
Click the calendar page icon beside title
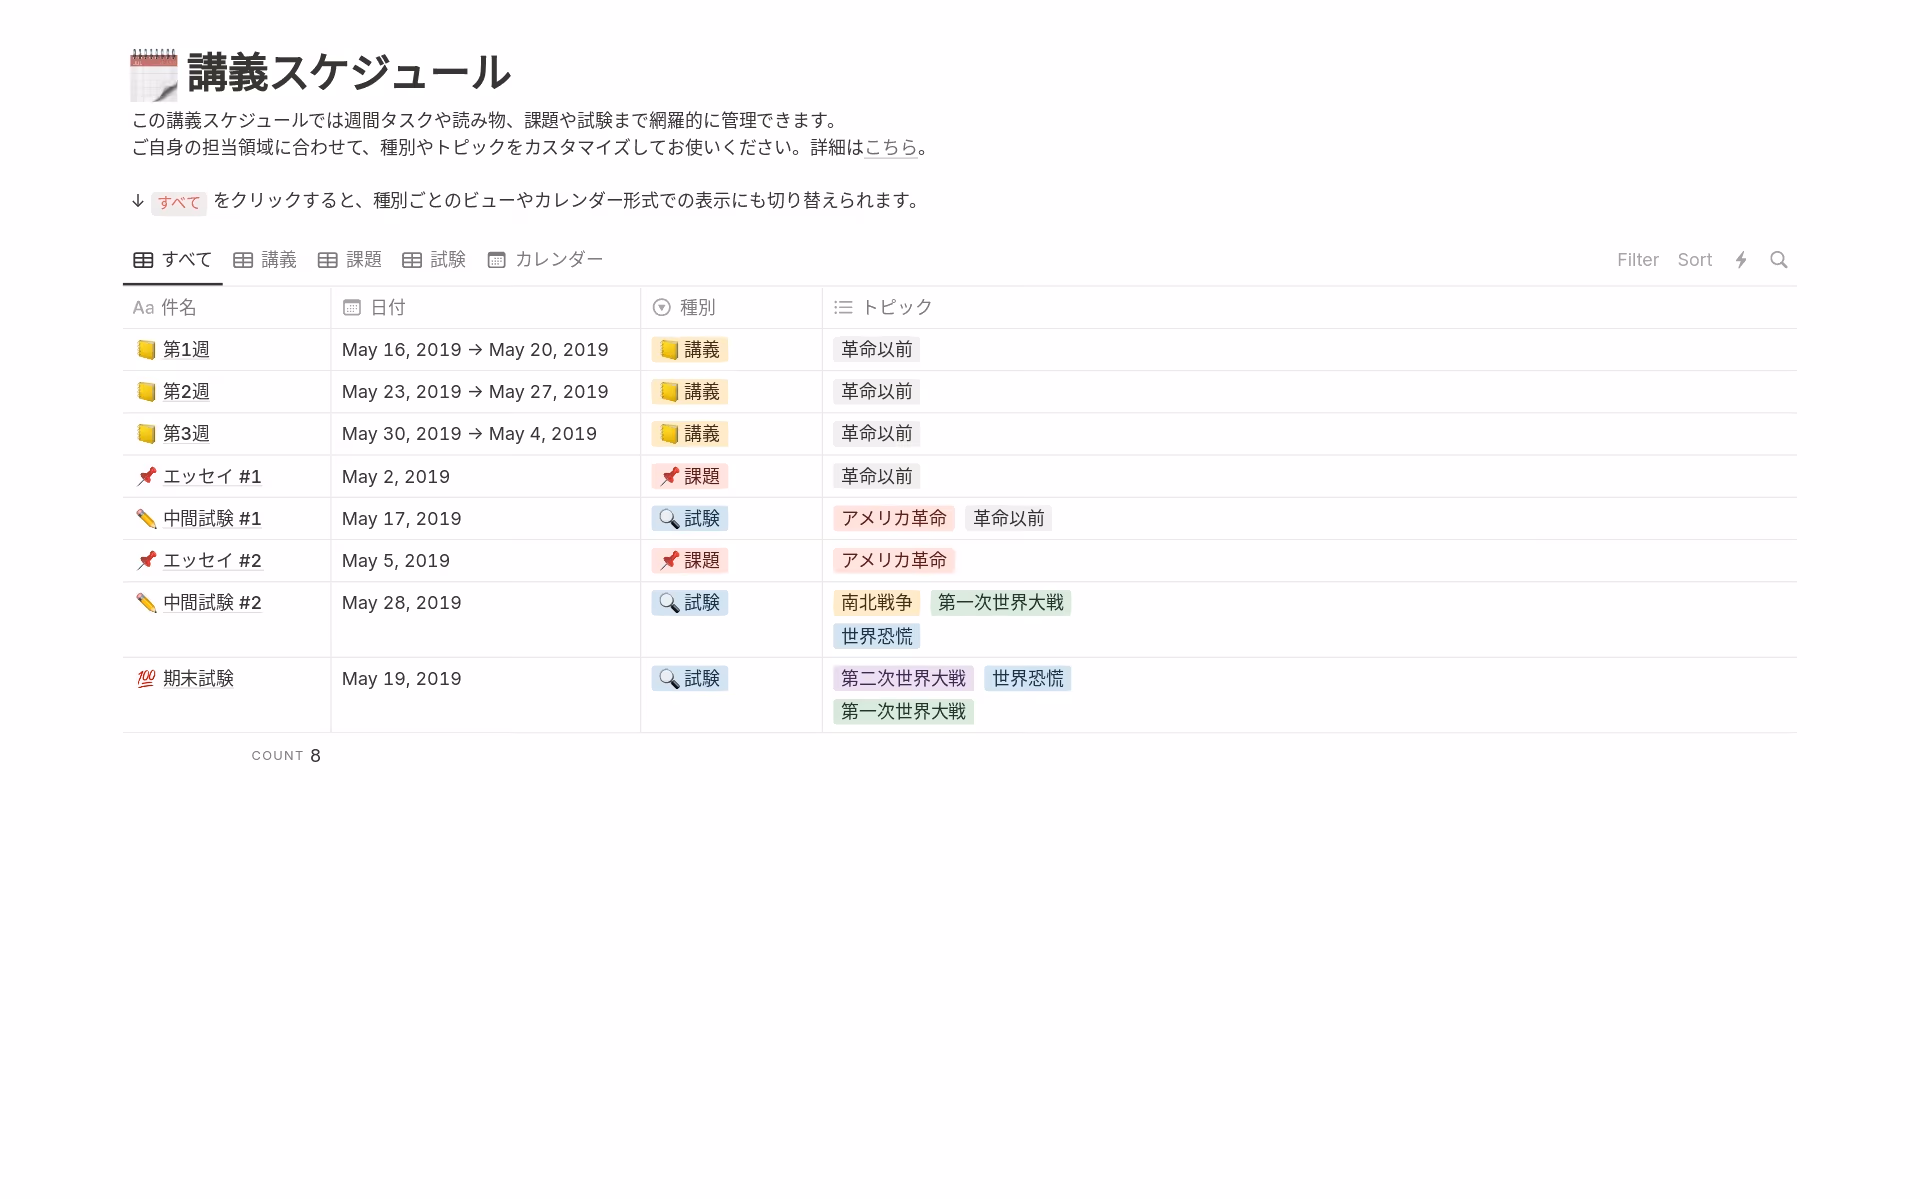(x=154, y=75)
